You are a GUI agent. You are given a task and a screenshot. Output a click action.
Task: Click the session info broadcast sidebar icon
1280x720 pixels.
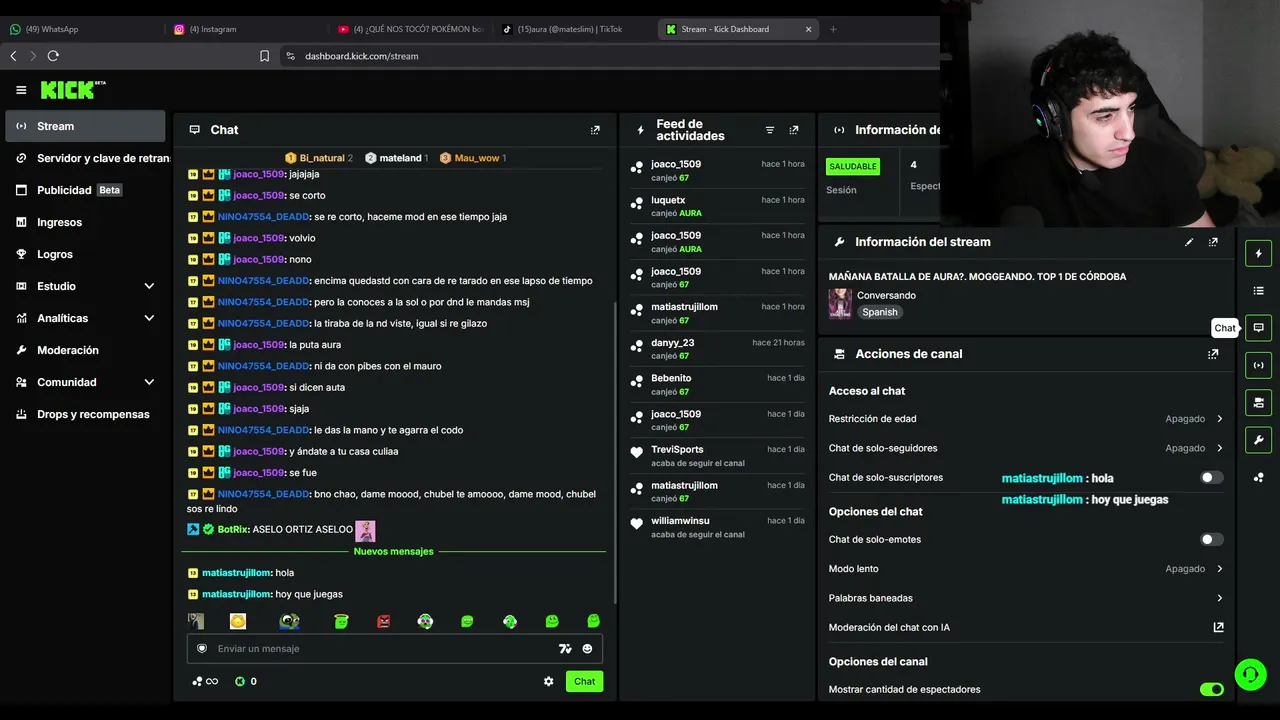pos(1259,365)
